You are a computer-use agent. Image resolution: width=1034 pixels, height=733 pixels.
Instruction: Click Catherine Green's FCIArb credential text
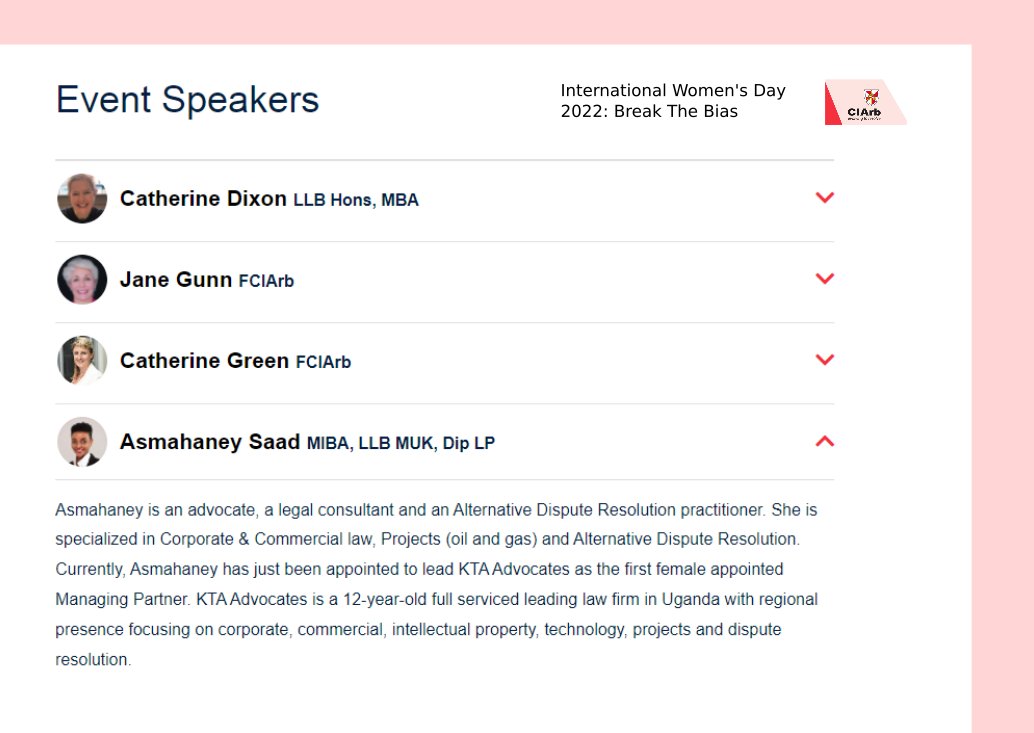coord(323,362)
